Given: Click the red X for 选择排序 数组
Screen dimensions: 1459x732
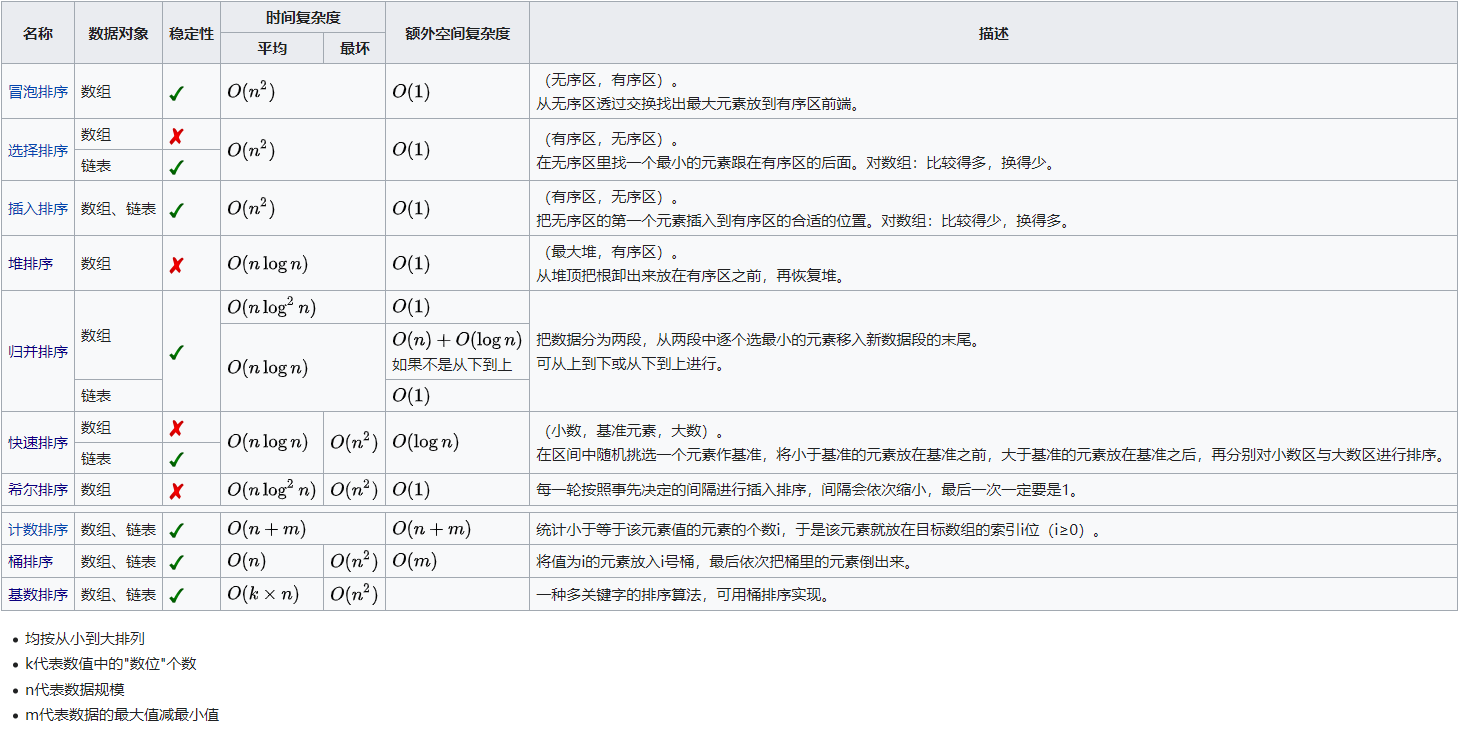Looking at the screenshot, I should pyautogui.click(x=176, y=136).
